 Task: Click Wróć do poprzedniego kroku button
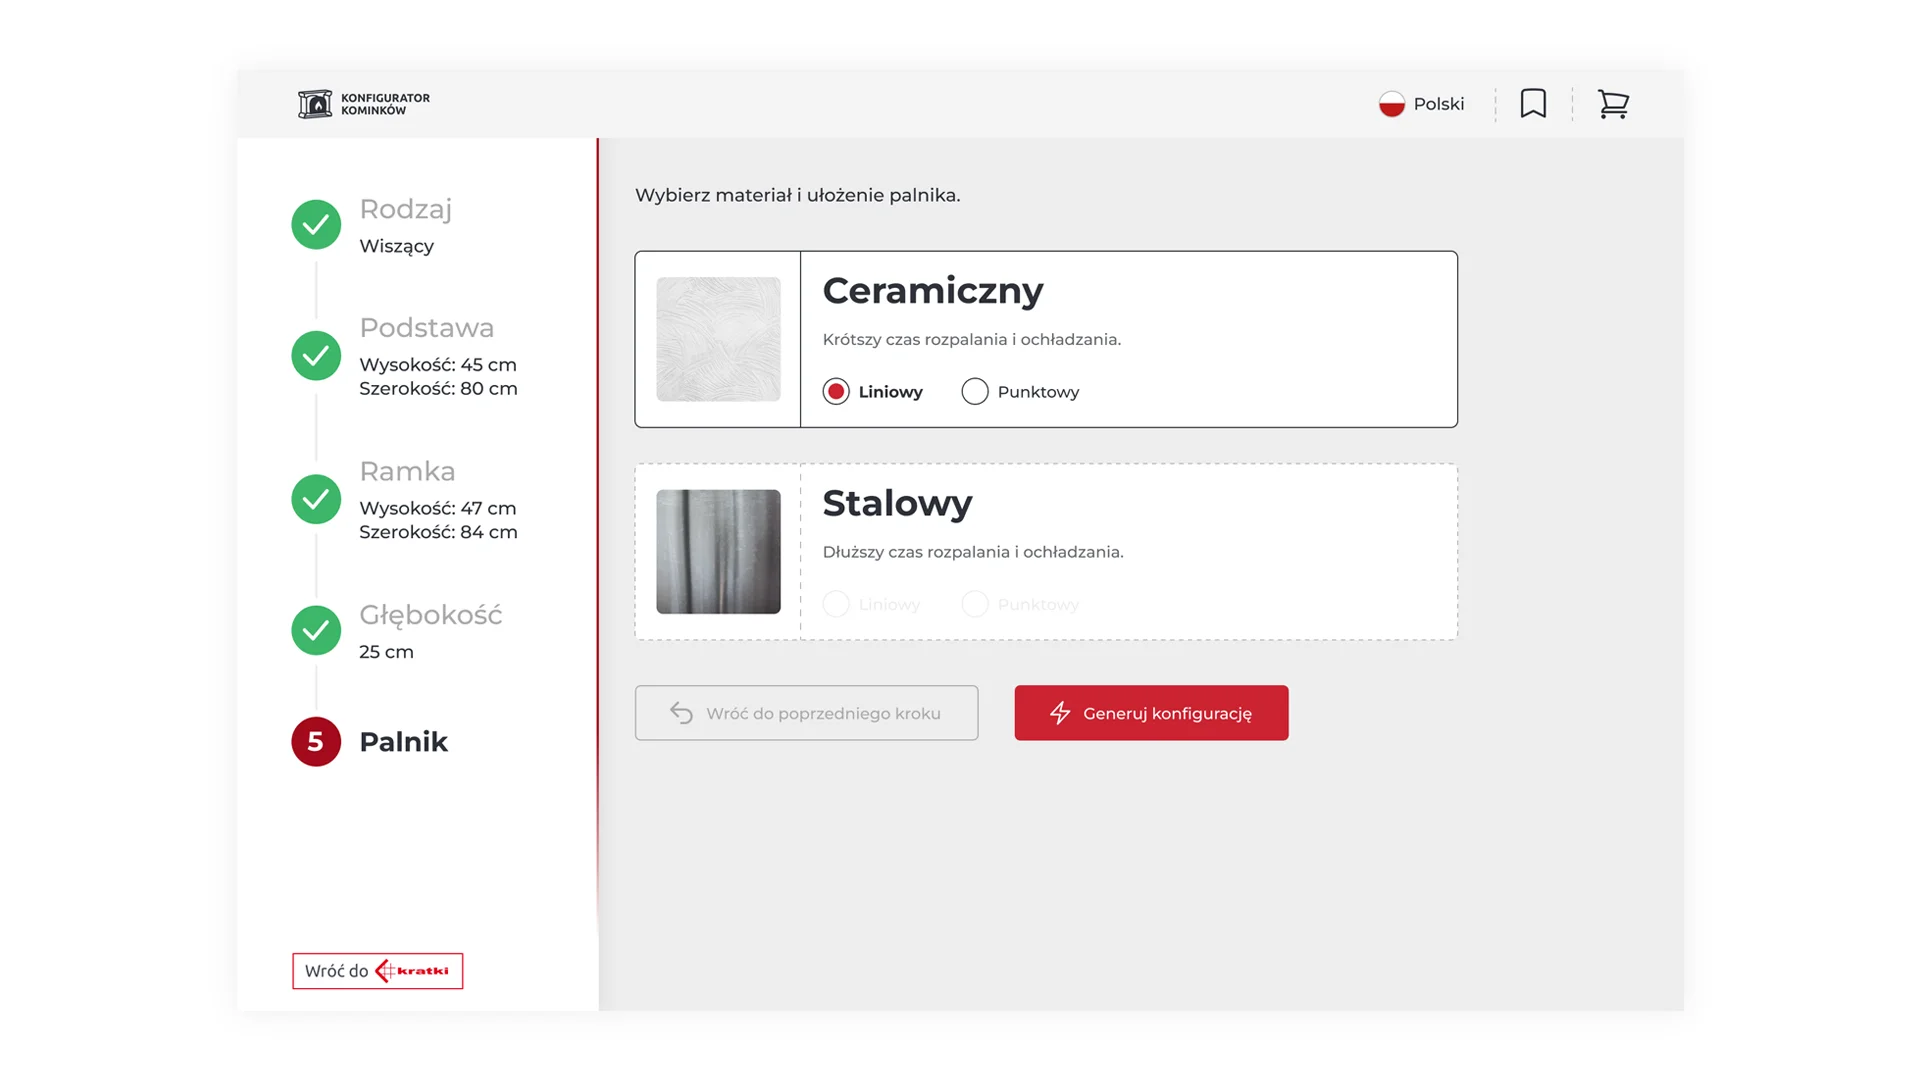click(x=806, y=713)
